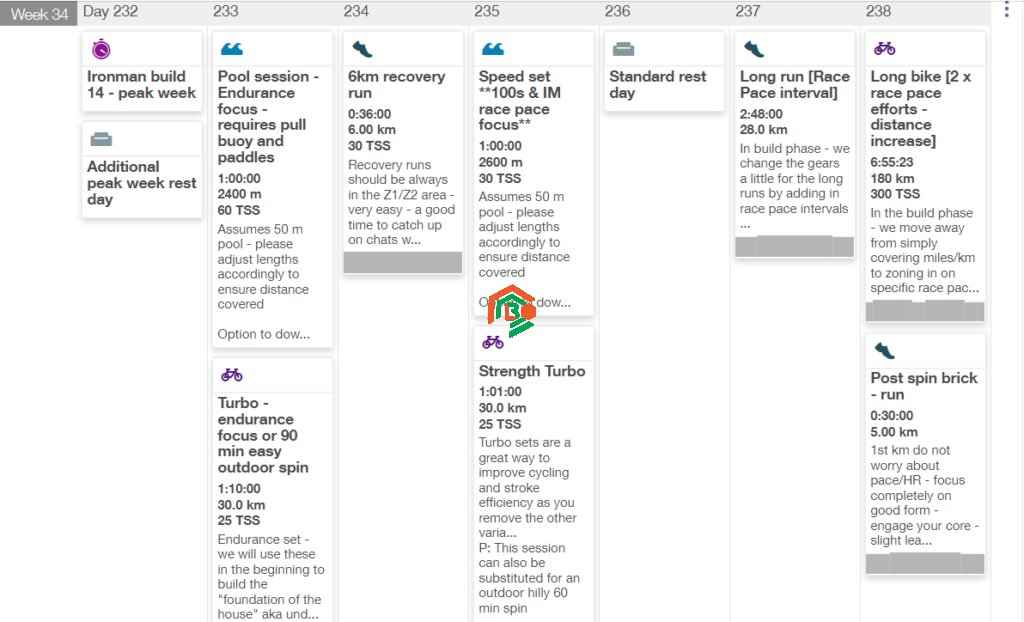The width and height of the screenshot is (1024, 622).
Task: Click the Day 236 column header
Action: [617, 11]
